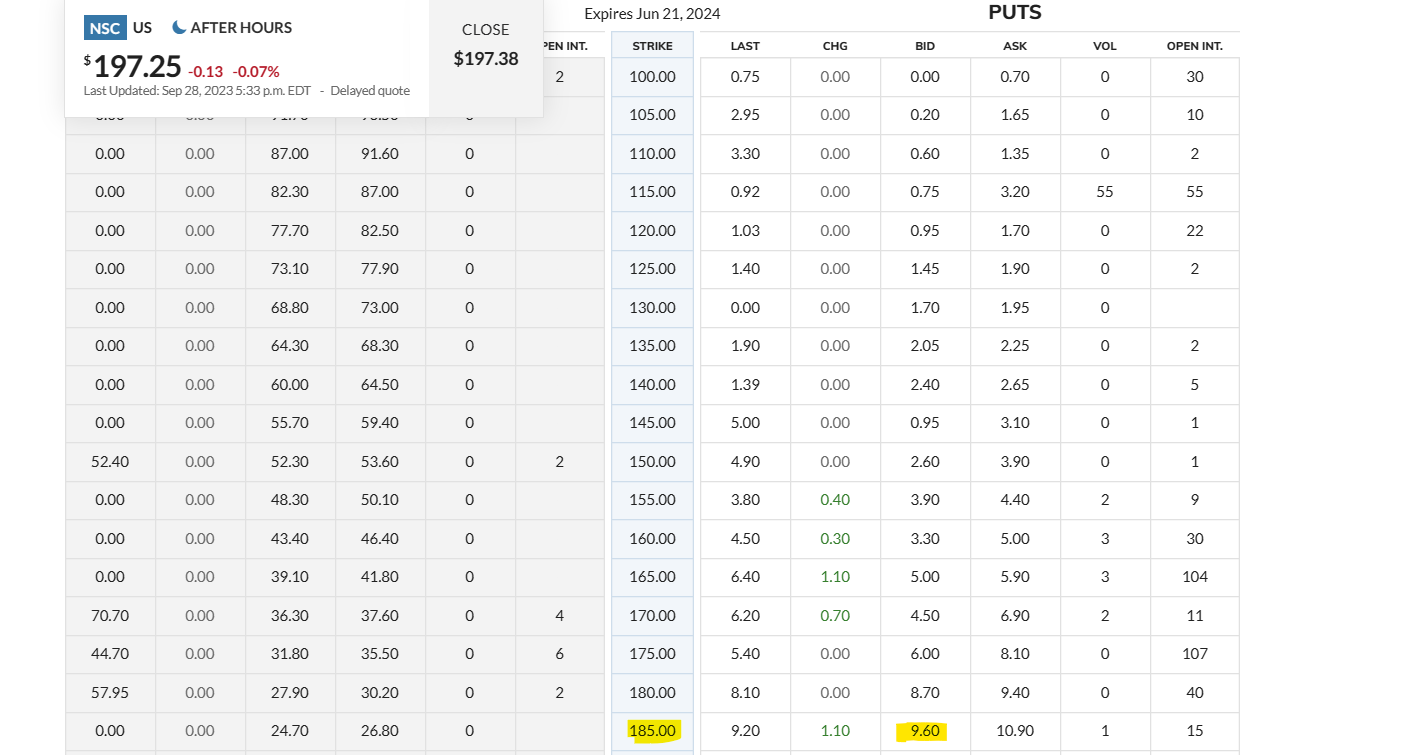
Task: Click the 197.25 after-hours price
Action: (137, 67)
